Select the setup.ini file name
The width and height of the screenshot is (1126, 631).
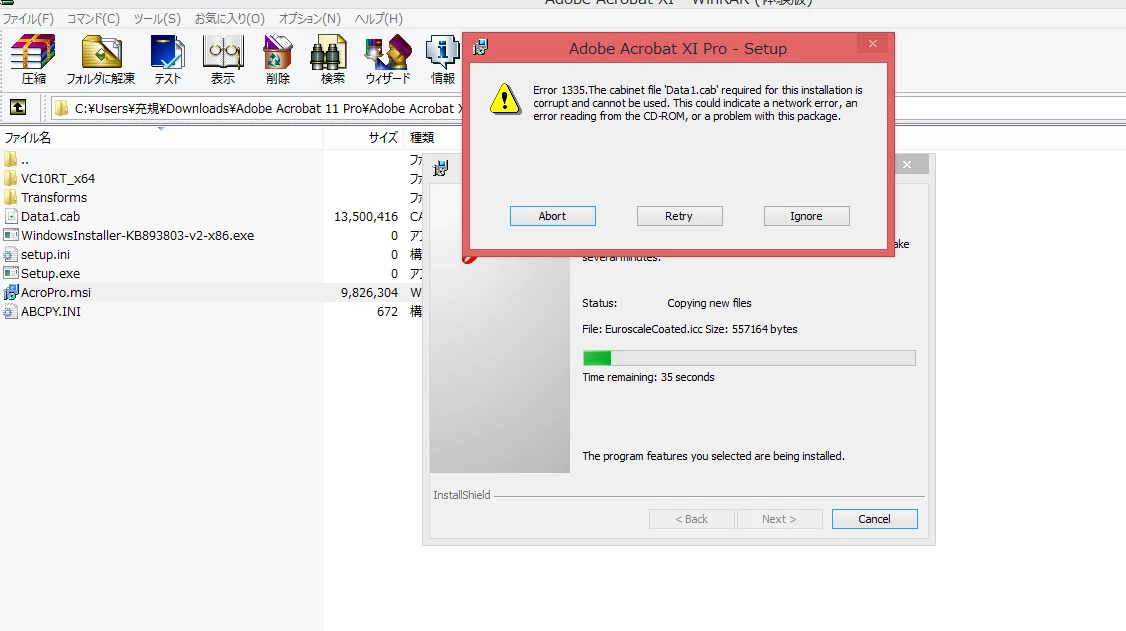[x=45, y=254]
